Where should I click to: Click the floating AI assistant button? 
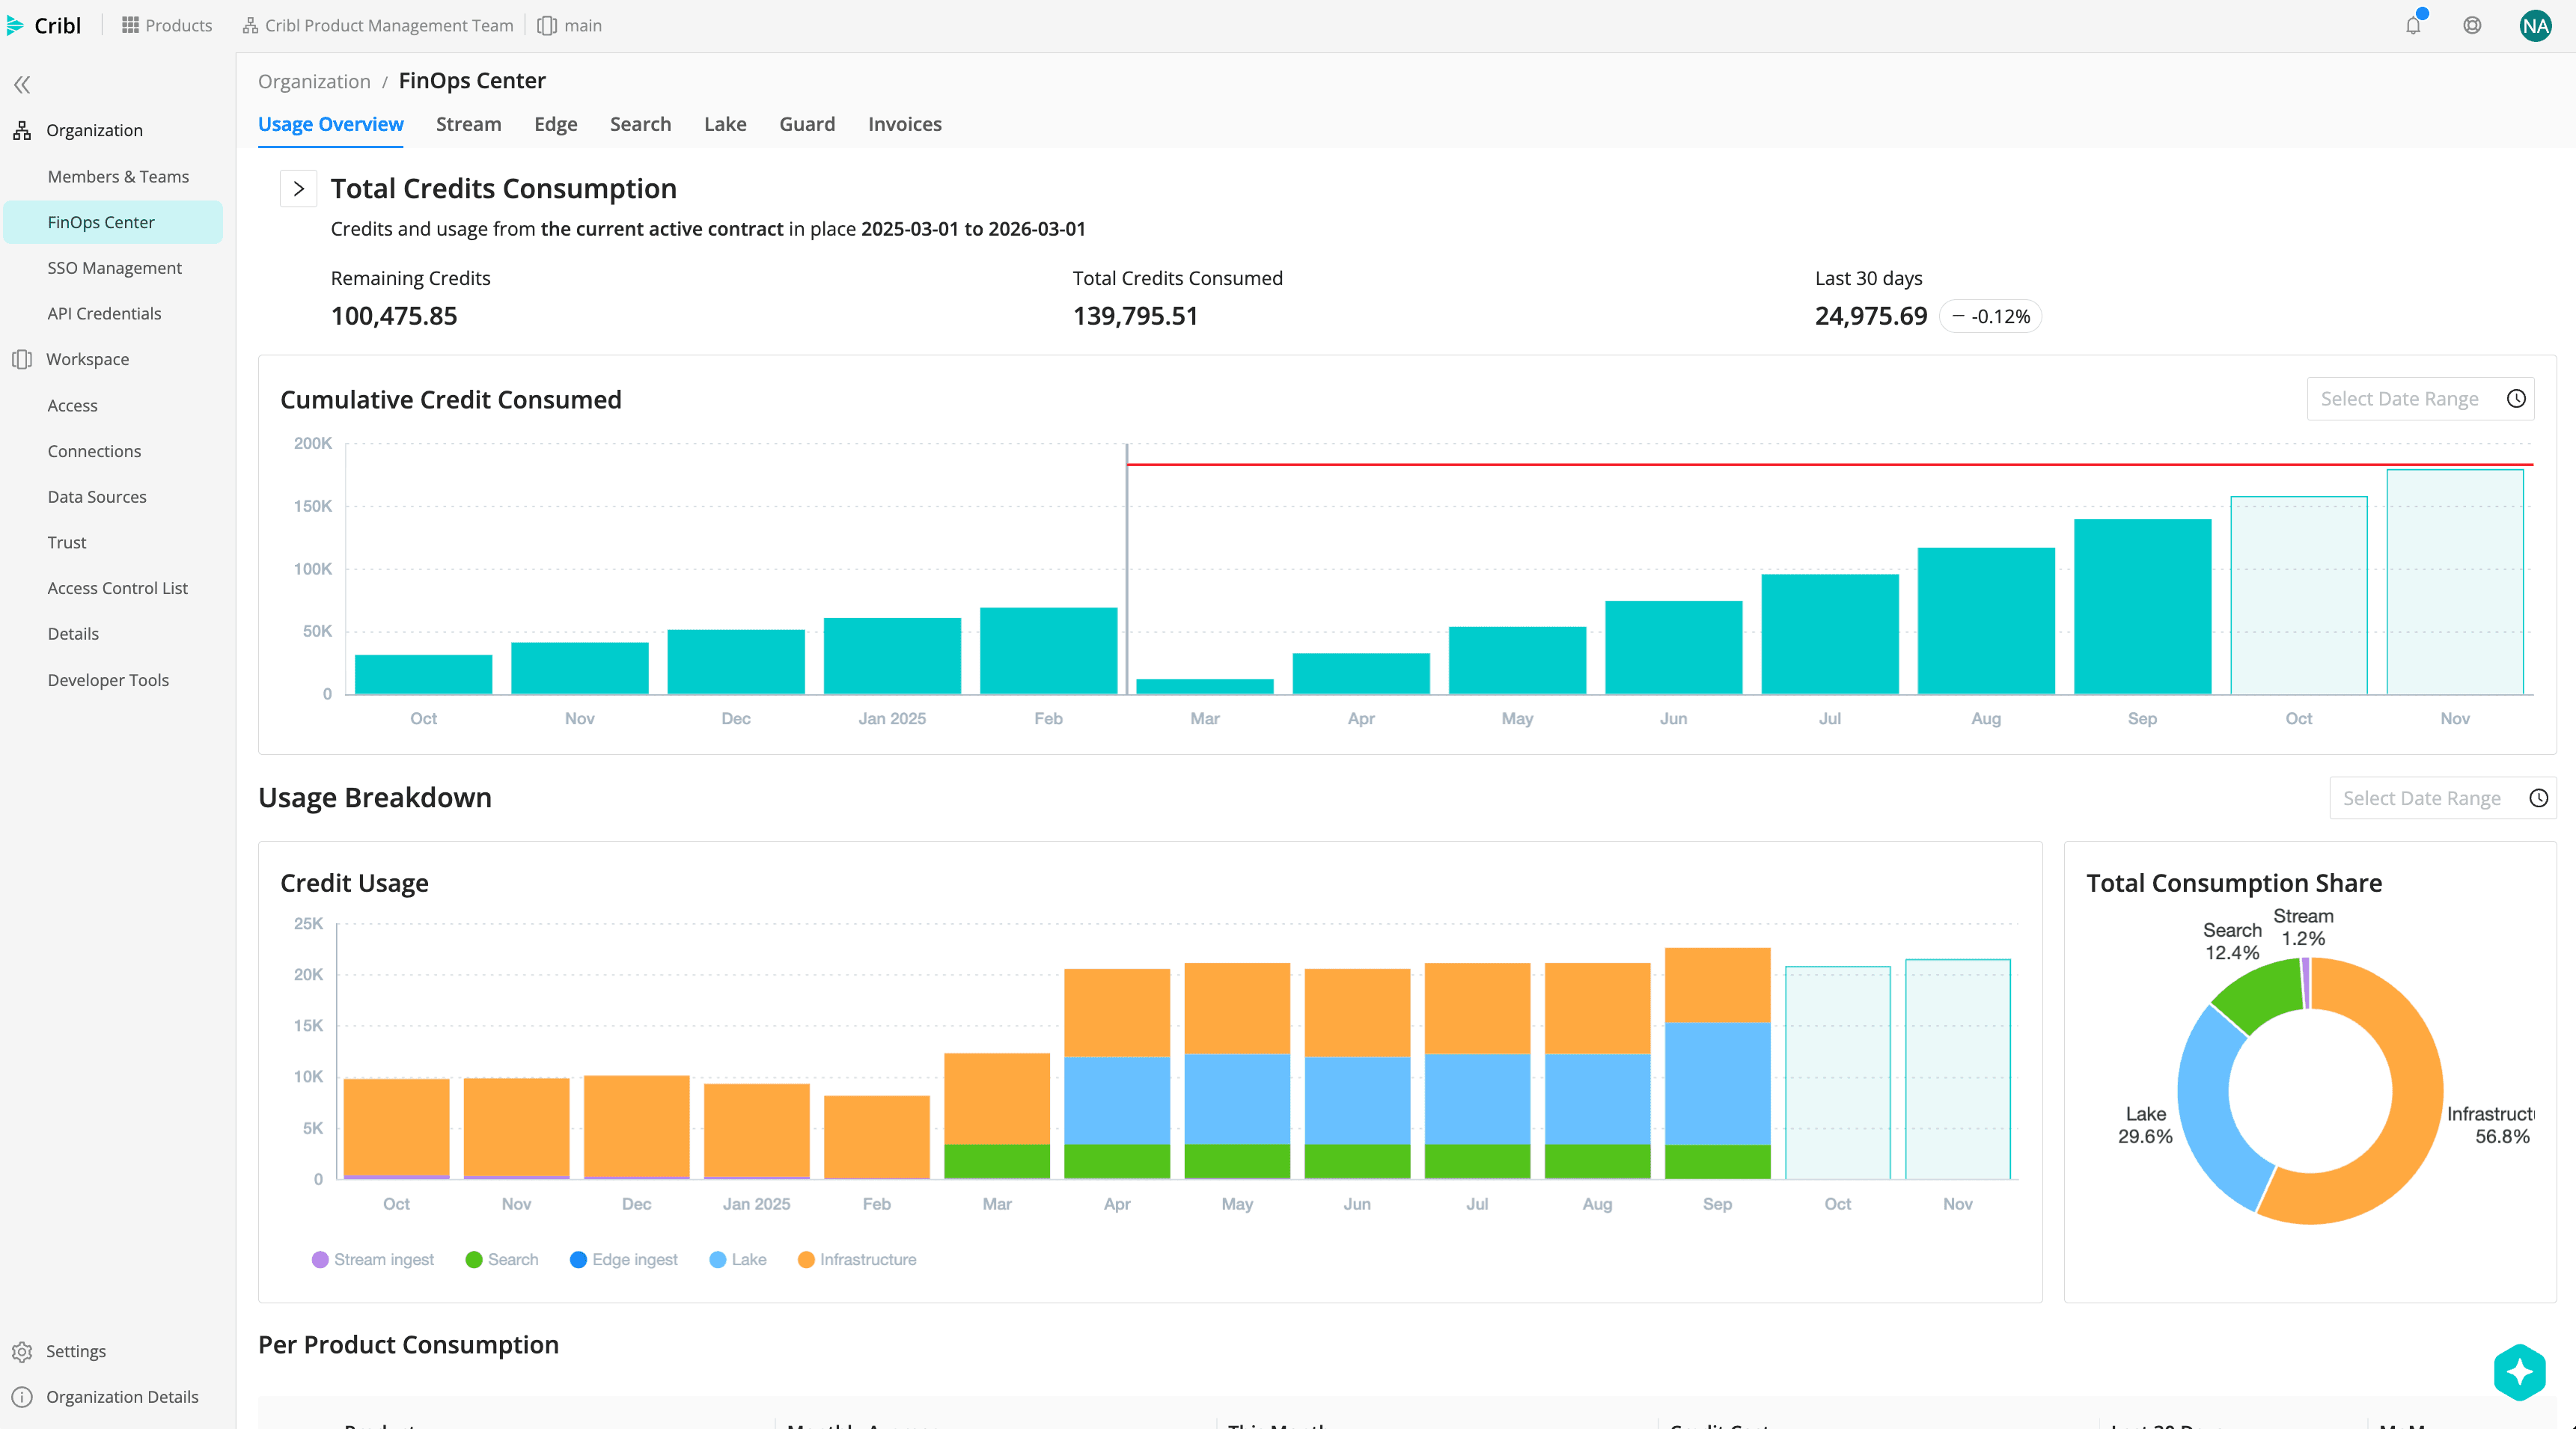pyautogui.click(x=2519, y=1372)
